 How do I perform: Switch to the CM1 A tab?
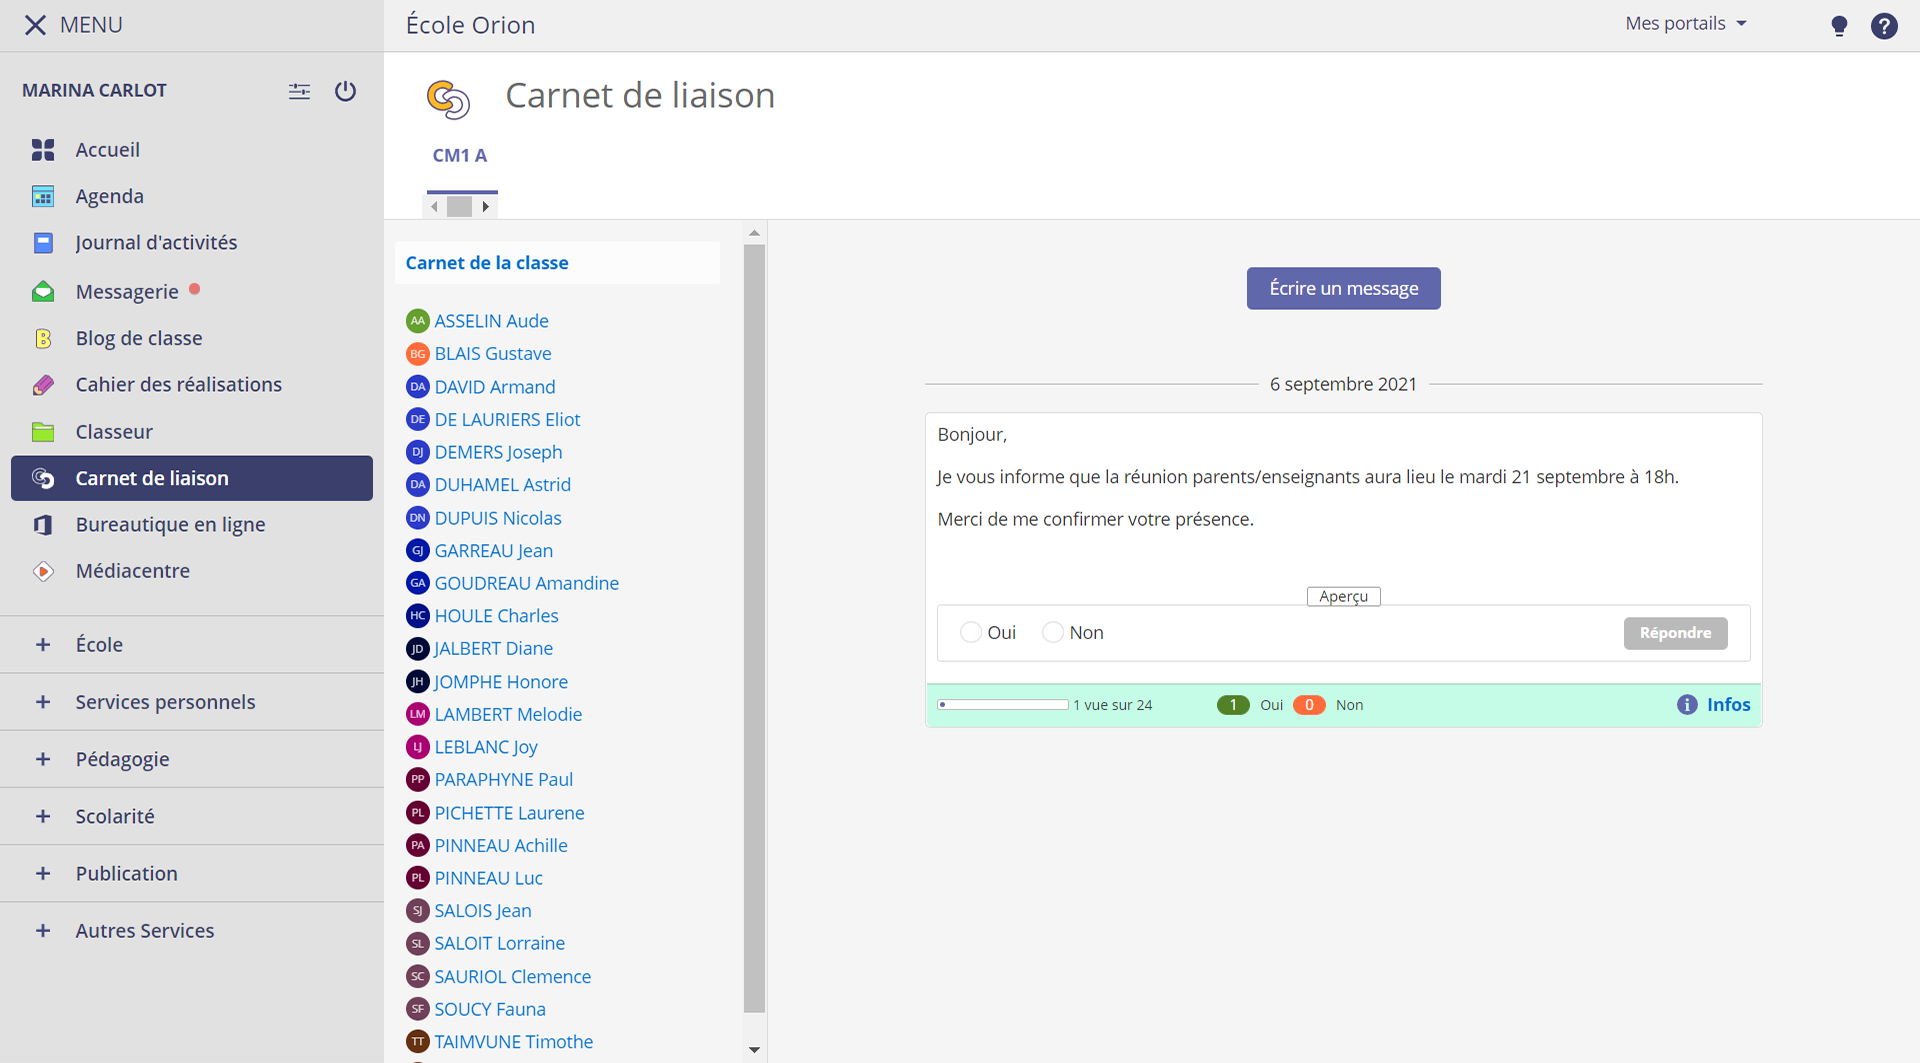pos(459,156)
